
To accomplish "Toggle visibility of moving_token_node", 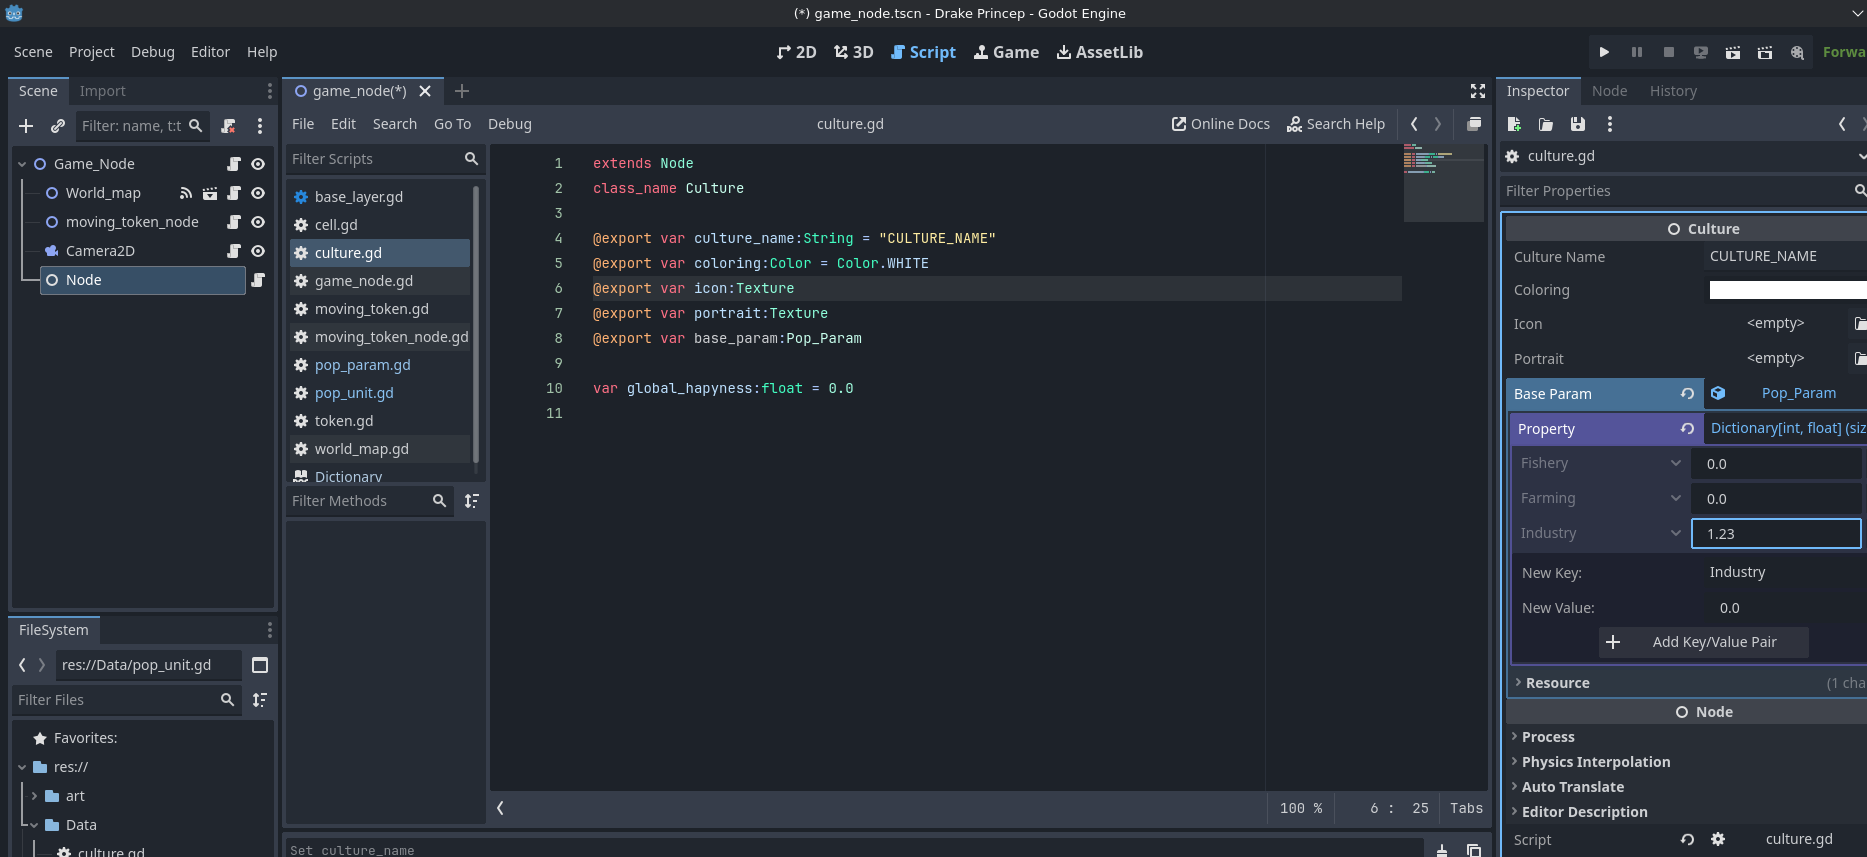I will [x=258, y=222].
